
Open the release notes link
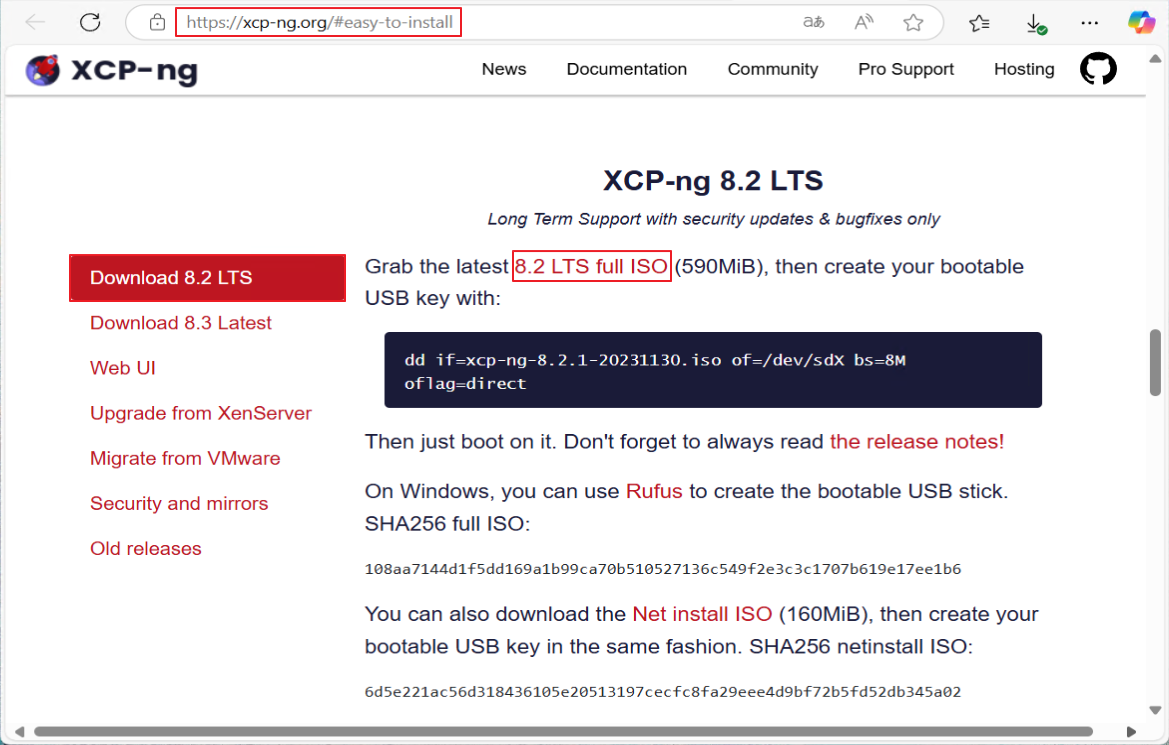click(x=917, y=441)
